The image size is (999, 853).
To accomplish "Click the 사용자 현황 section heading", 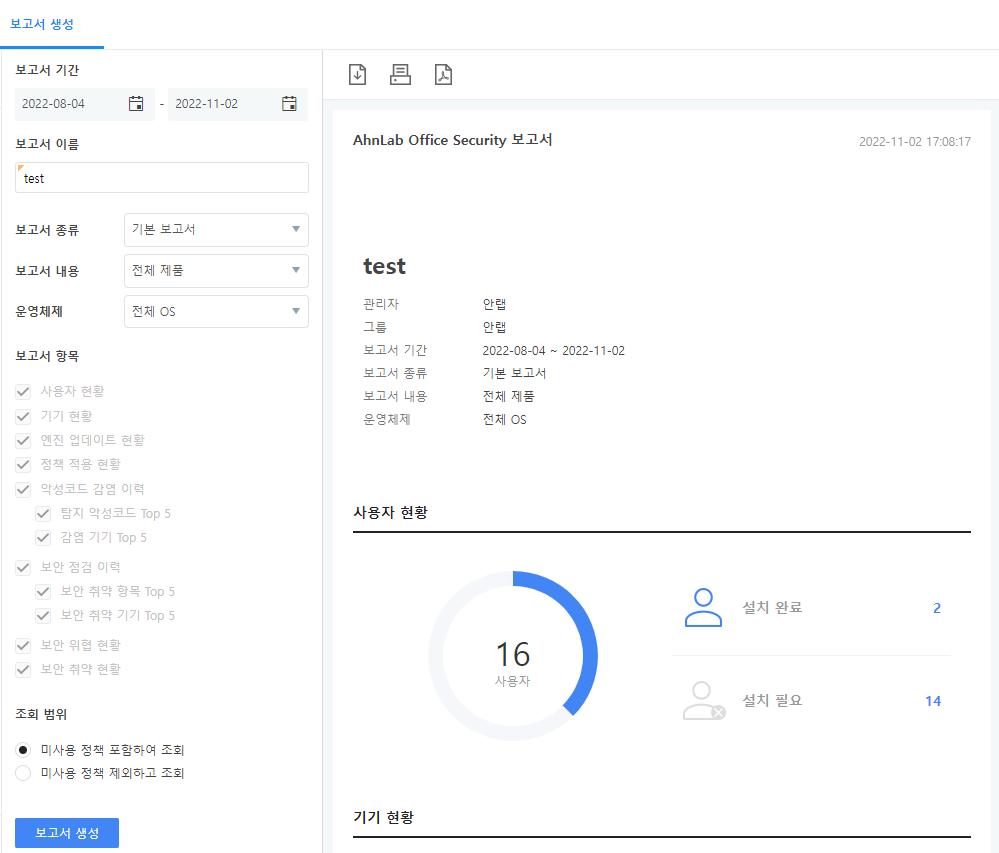I will [391, 513].
